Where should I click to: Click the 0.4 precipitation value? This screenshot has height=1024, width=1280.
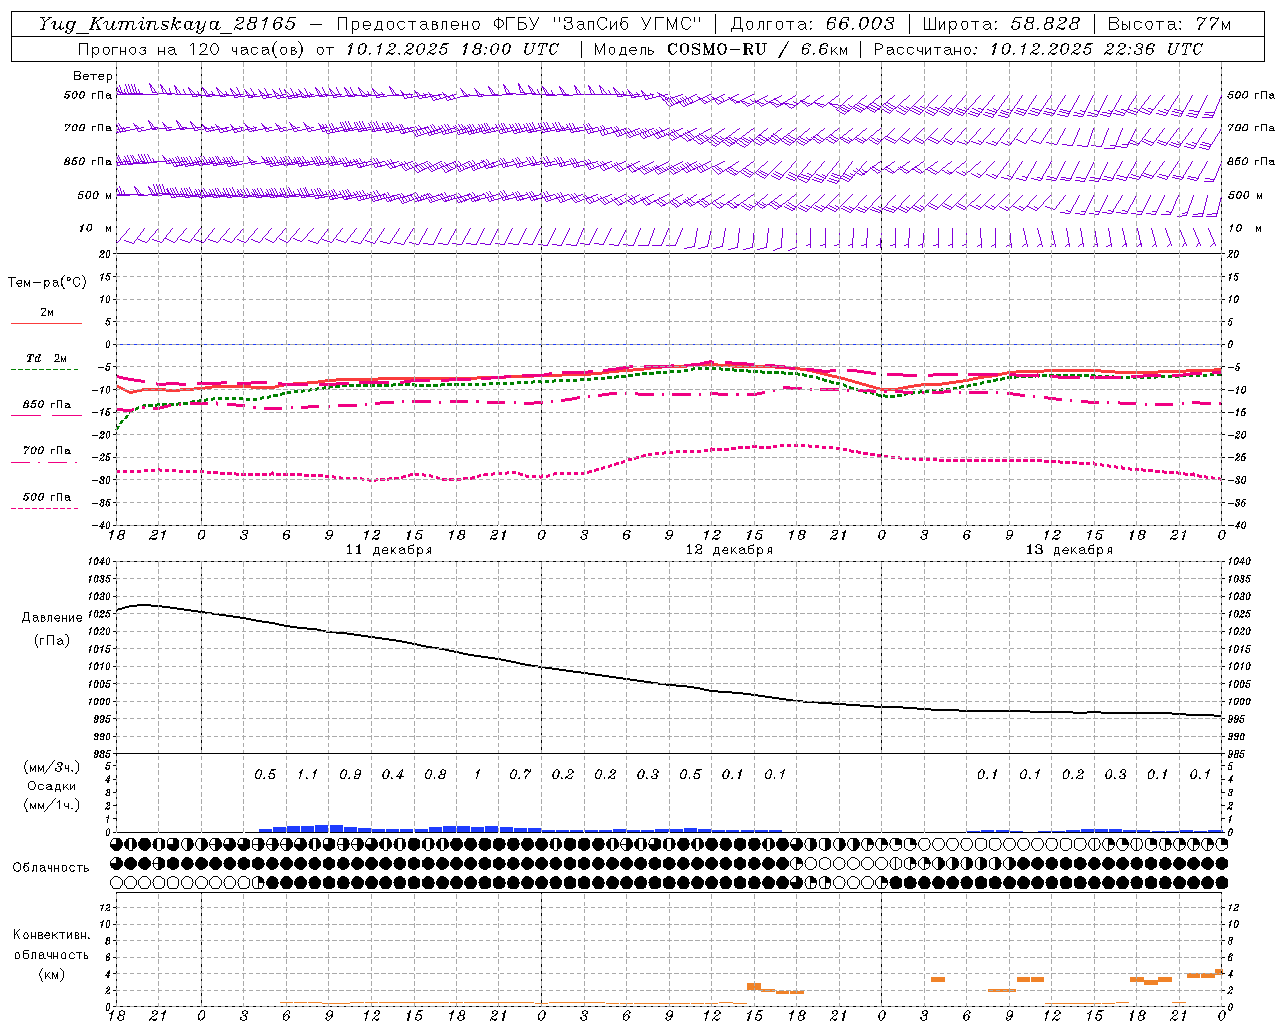coord(393,775)
